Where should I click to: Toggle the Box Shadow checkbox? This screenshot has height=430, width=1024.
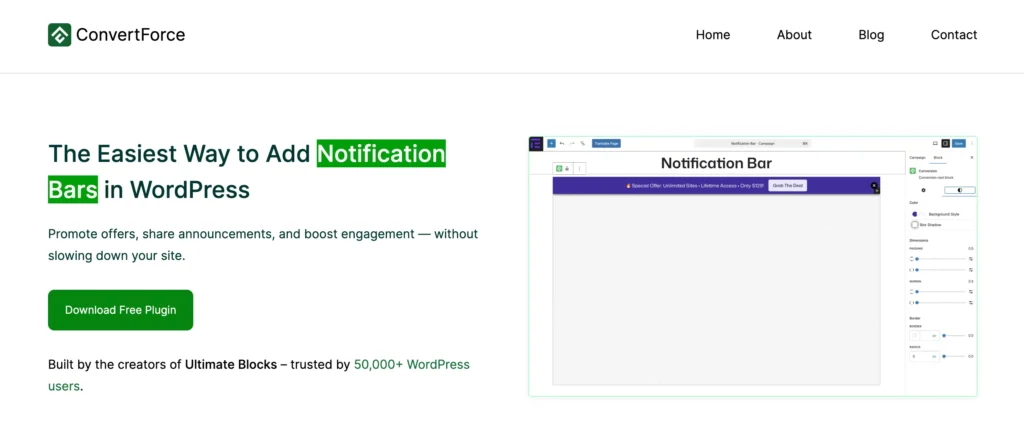coord(915,225)
